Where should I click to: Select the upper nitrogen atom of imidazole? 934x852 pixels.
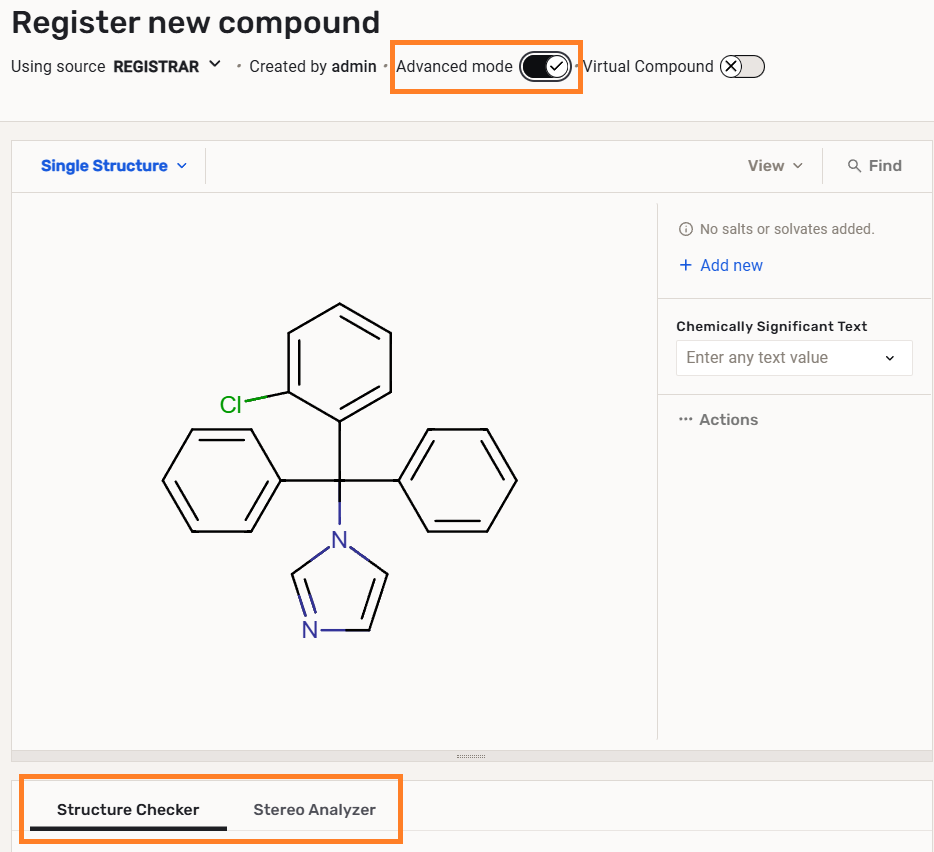340,541
